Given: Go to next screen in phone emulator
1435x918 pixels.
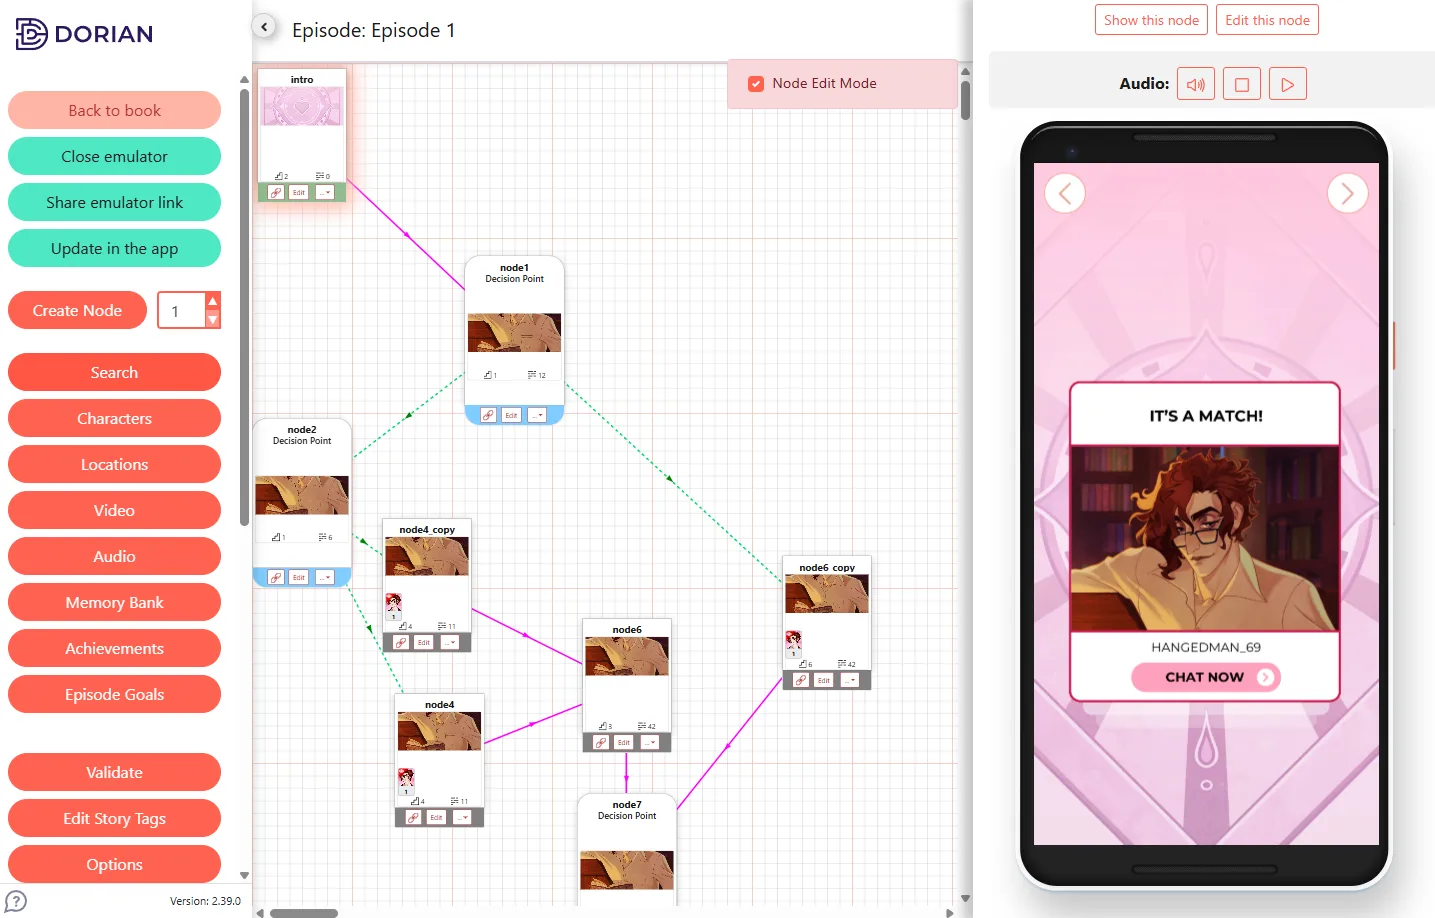Looking at the screenshot, I should 1347,193.
